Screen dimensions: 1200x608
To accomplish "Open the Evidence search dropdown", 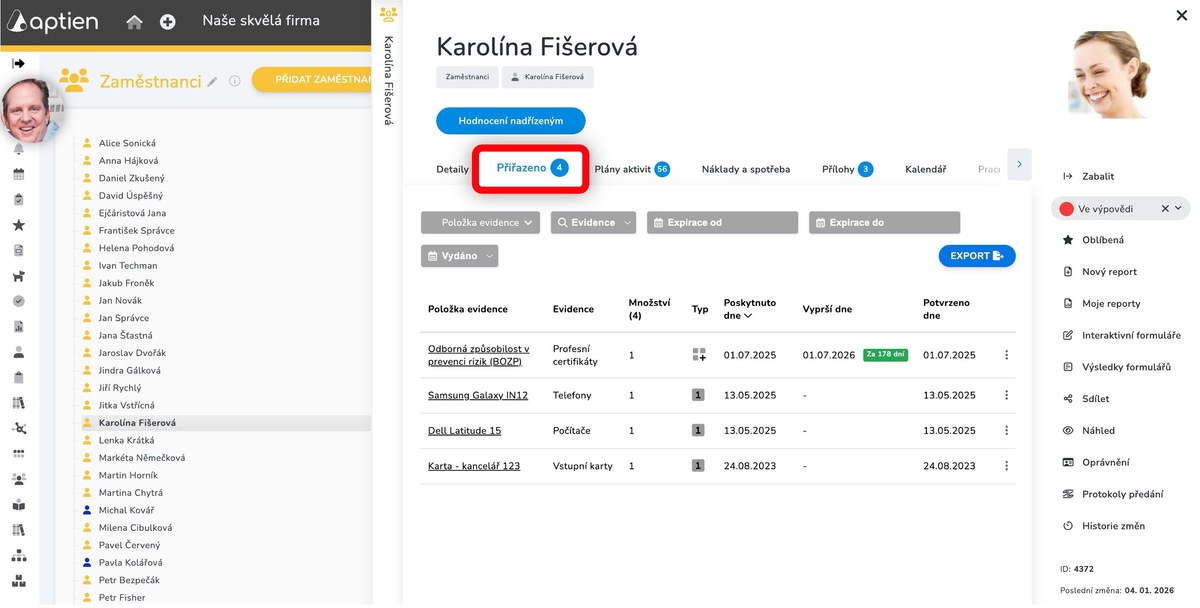I will click(593, 223).
